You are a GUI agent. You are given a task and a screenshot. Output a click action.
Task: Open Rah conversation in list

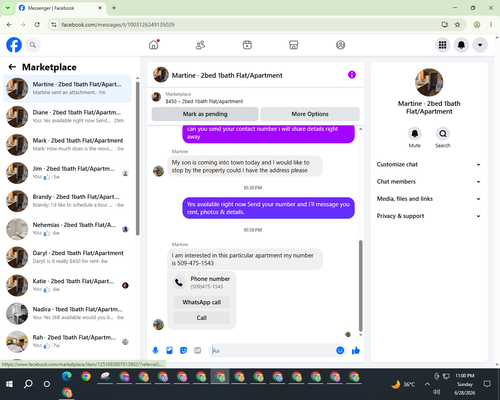click(67, 341)
